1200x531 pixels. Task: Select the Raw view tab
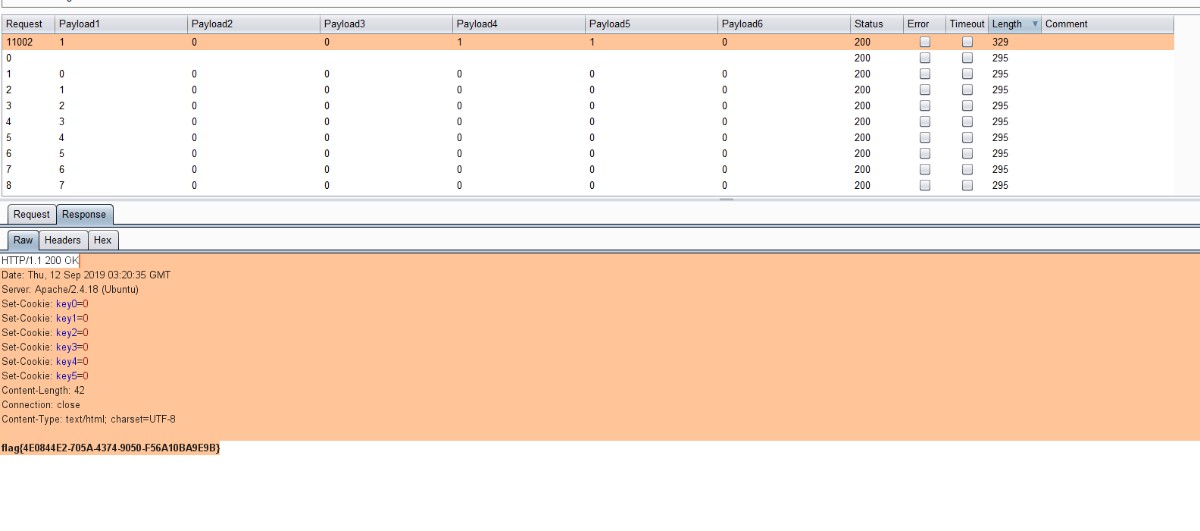click(x=23, y=240)
